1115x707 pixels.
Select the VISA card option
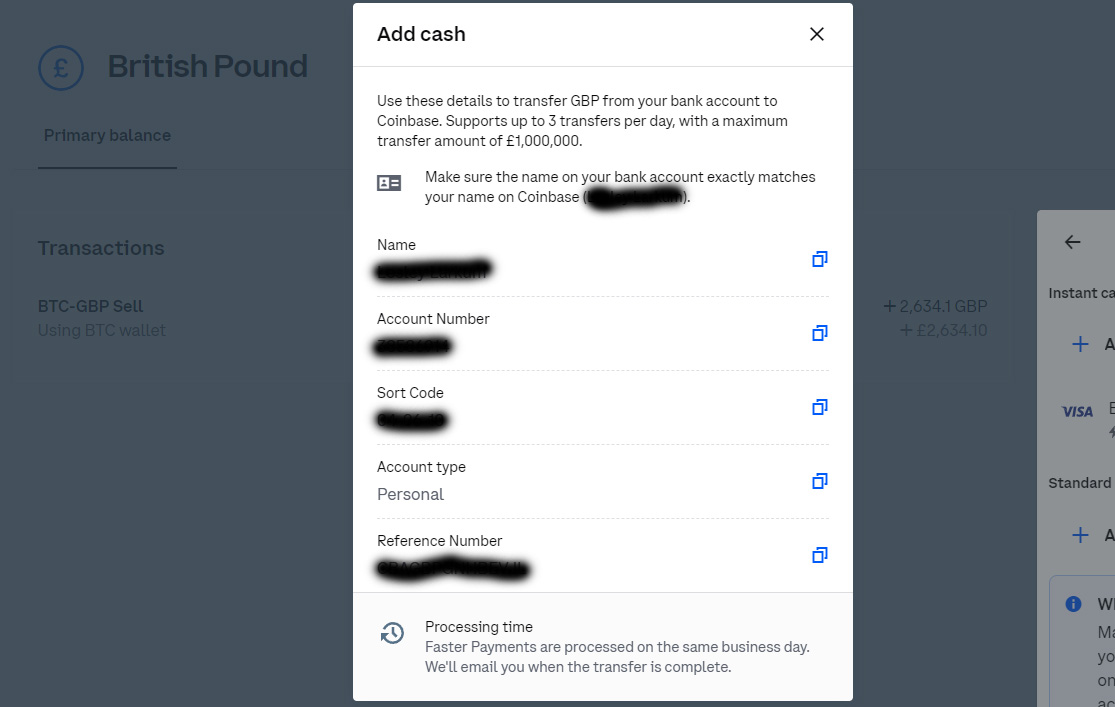(x=1077, y=412)
